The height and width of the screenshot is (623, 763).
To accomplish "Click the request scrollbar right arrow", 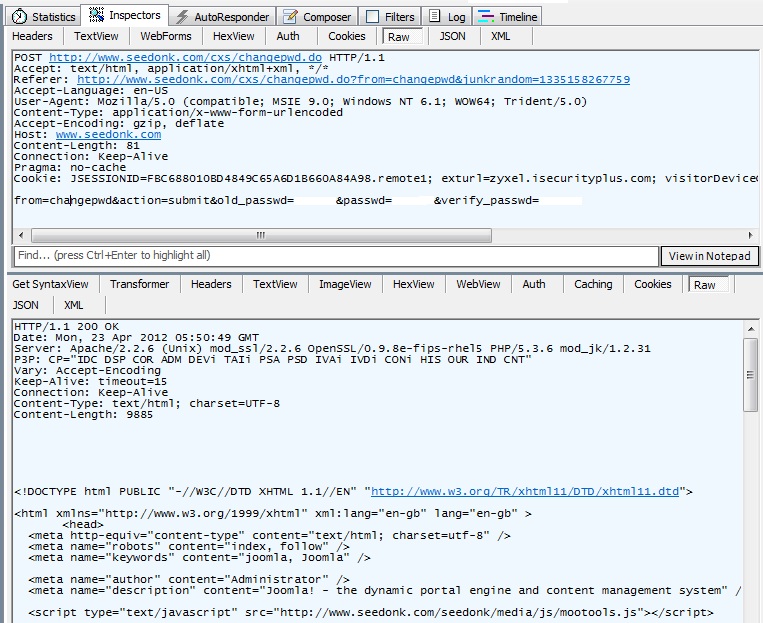I will tap(751, 236).
